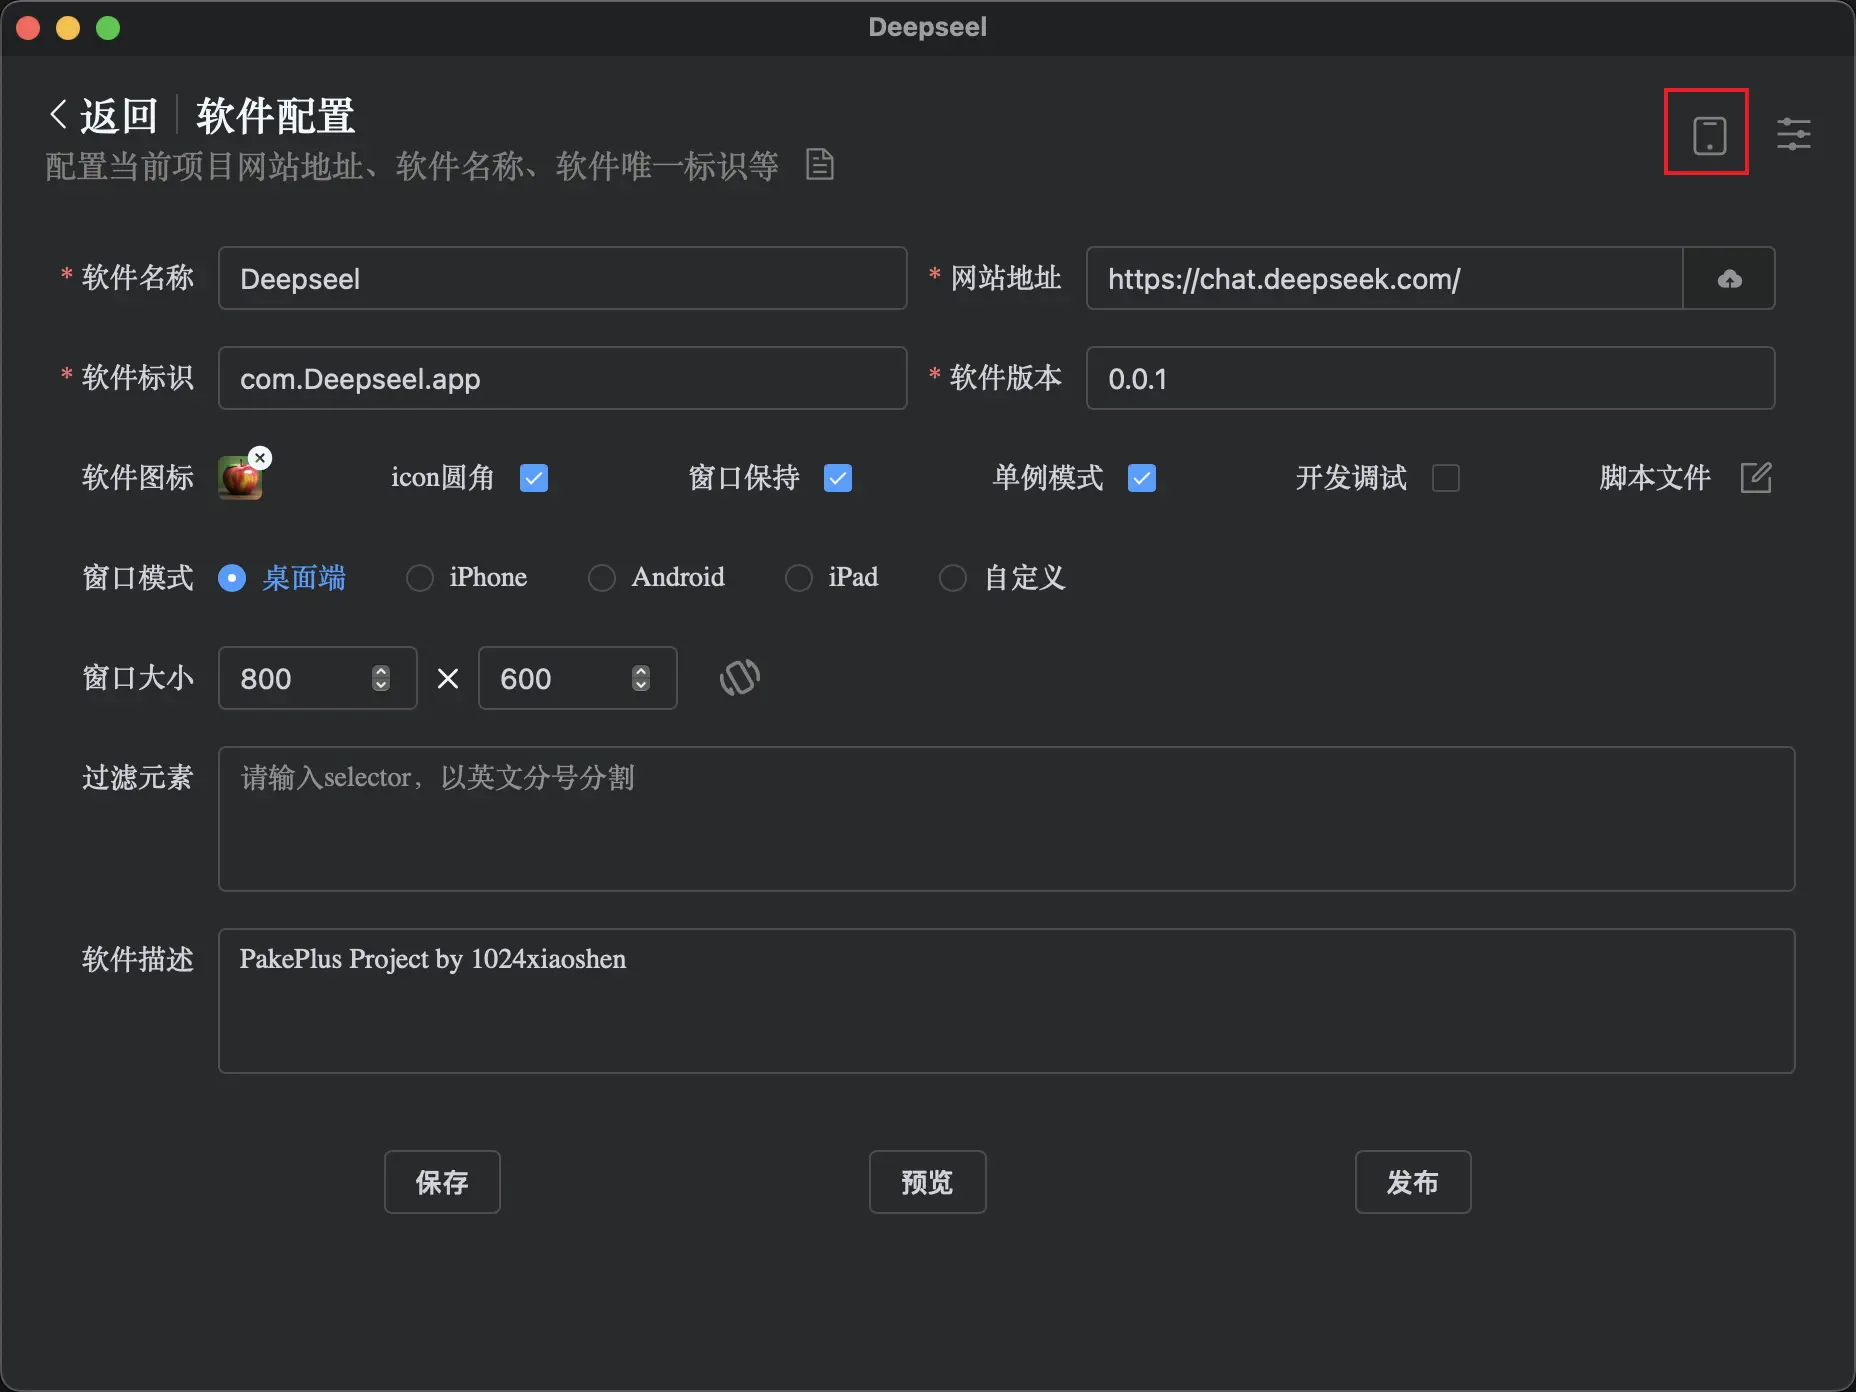The height and width of the screenshot is (1392, 1856).
Task: Enable the 开发调试 checkbox
Action: coord(1447,478)
